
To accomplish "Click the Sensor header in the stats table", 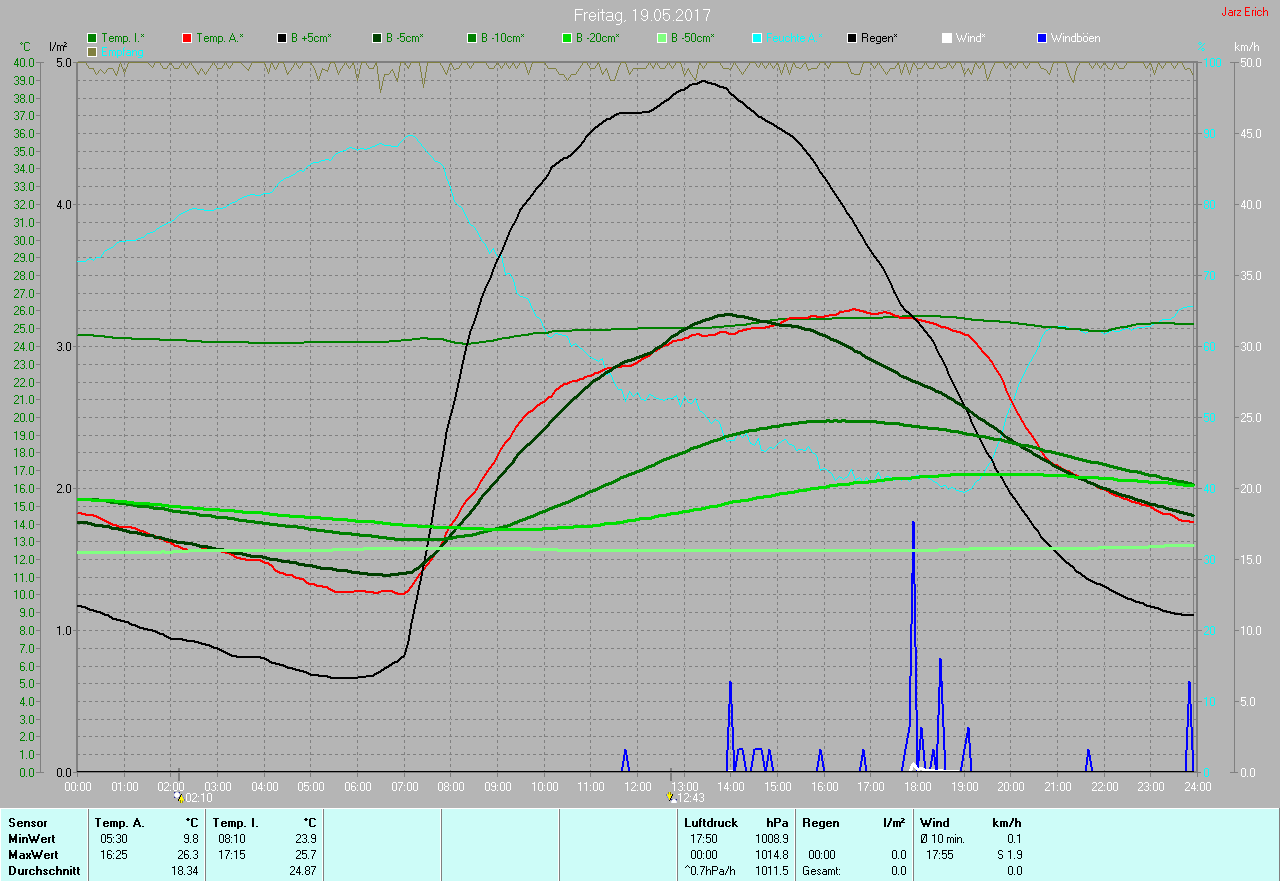I will [27, 823].
